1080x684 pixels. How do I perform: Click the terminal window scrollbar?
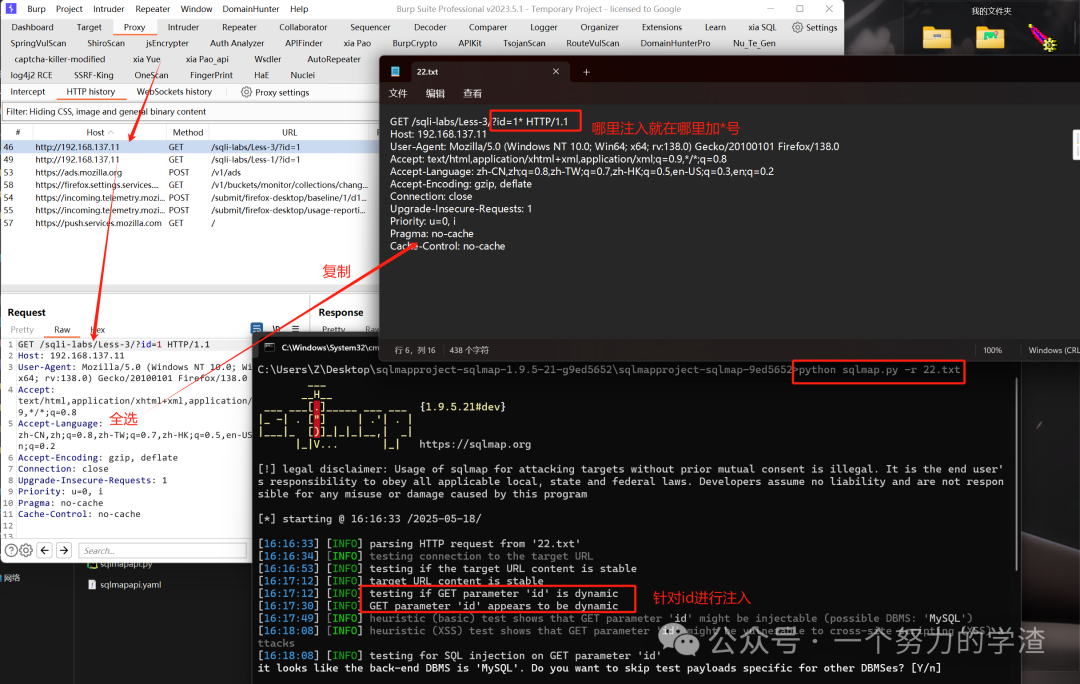tap(1016, 474)
